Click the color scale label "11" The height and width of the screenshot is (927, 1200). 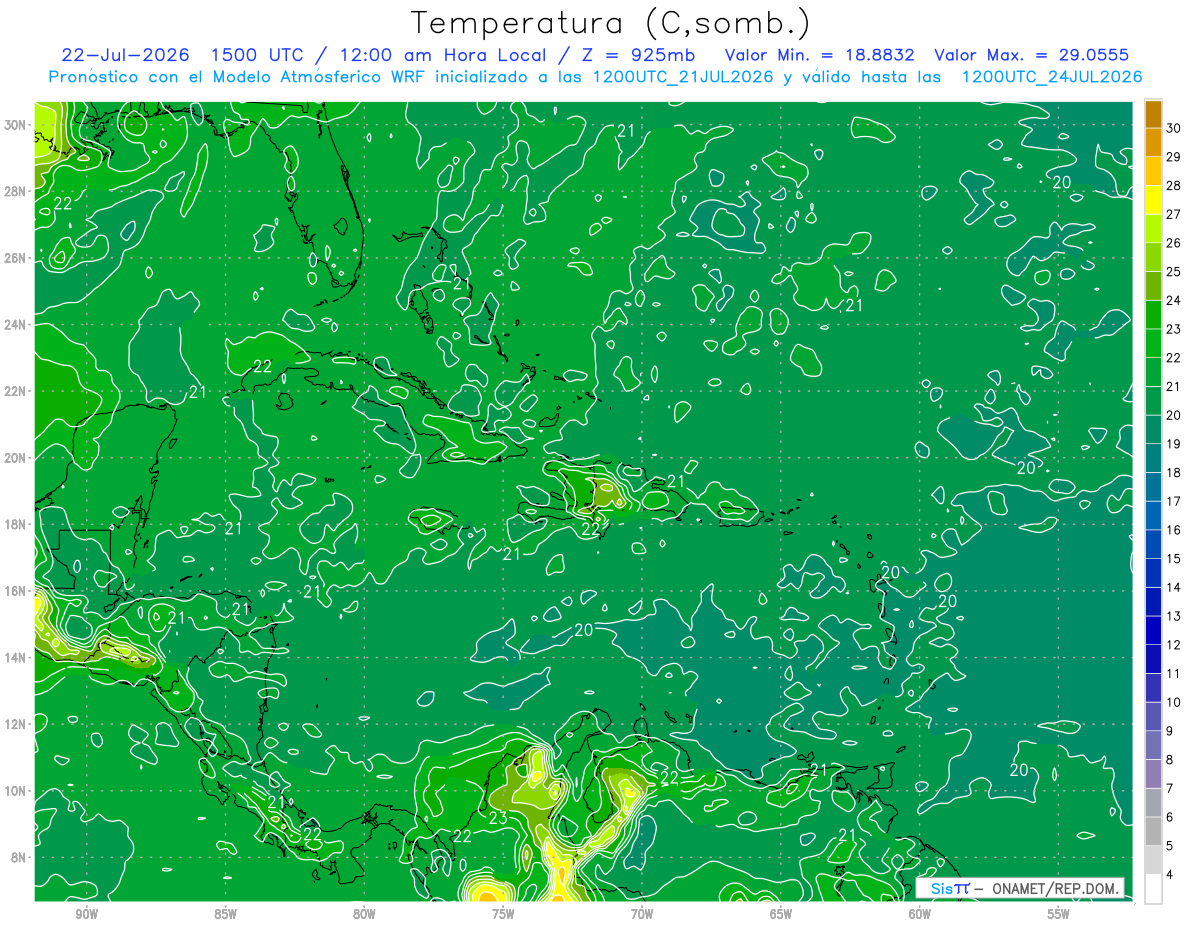(1173, 673)
